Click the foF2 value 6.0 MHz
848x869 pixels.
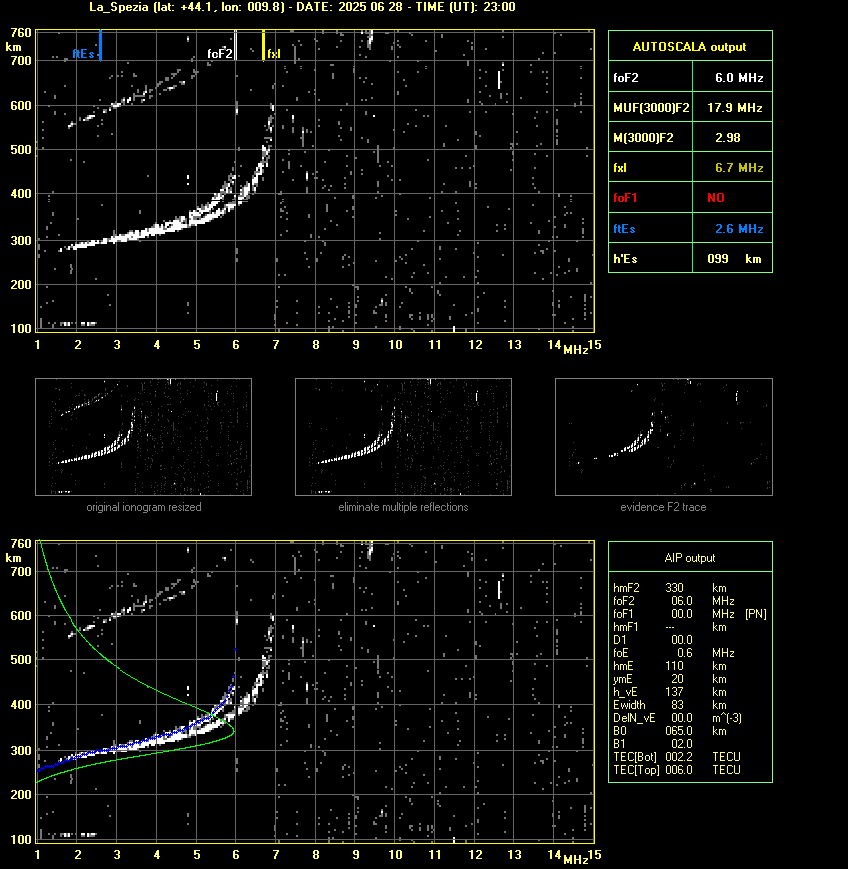tap(739, 78)
